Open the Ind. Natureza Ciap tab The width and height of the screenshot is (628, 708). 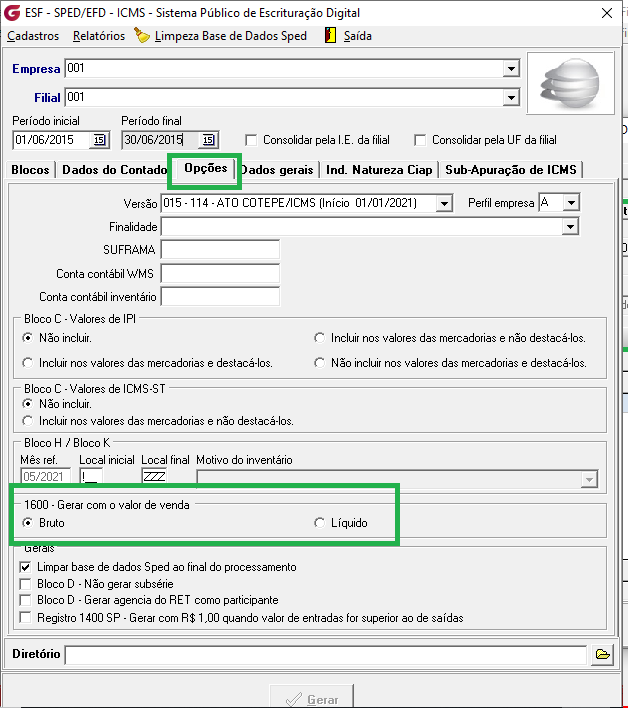tap(379, 170)
